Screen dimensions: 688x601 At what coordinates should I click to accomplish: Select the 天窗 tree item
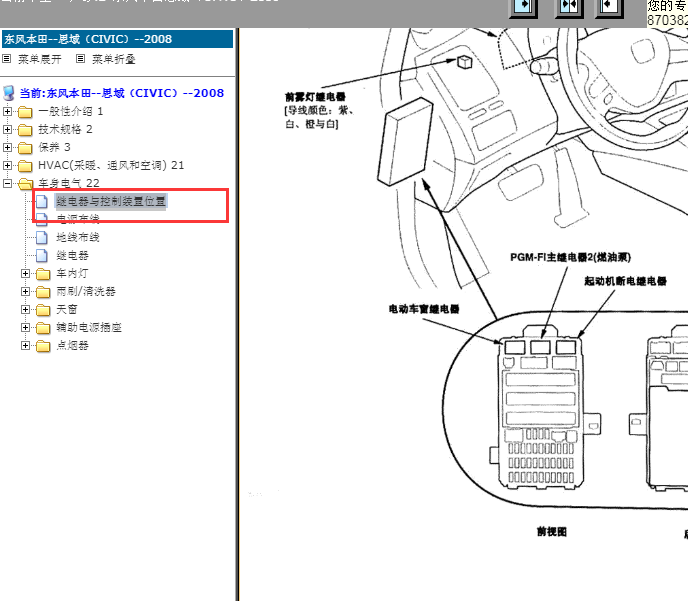tap(67, 309)
